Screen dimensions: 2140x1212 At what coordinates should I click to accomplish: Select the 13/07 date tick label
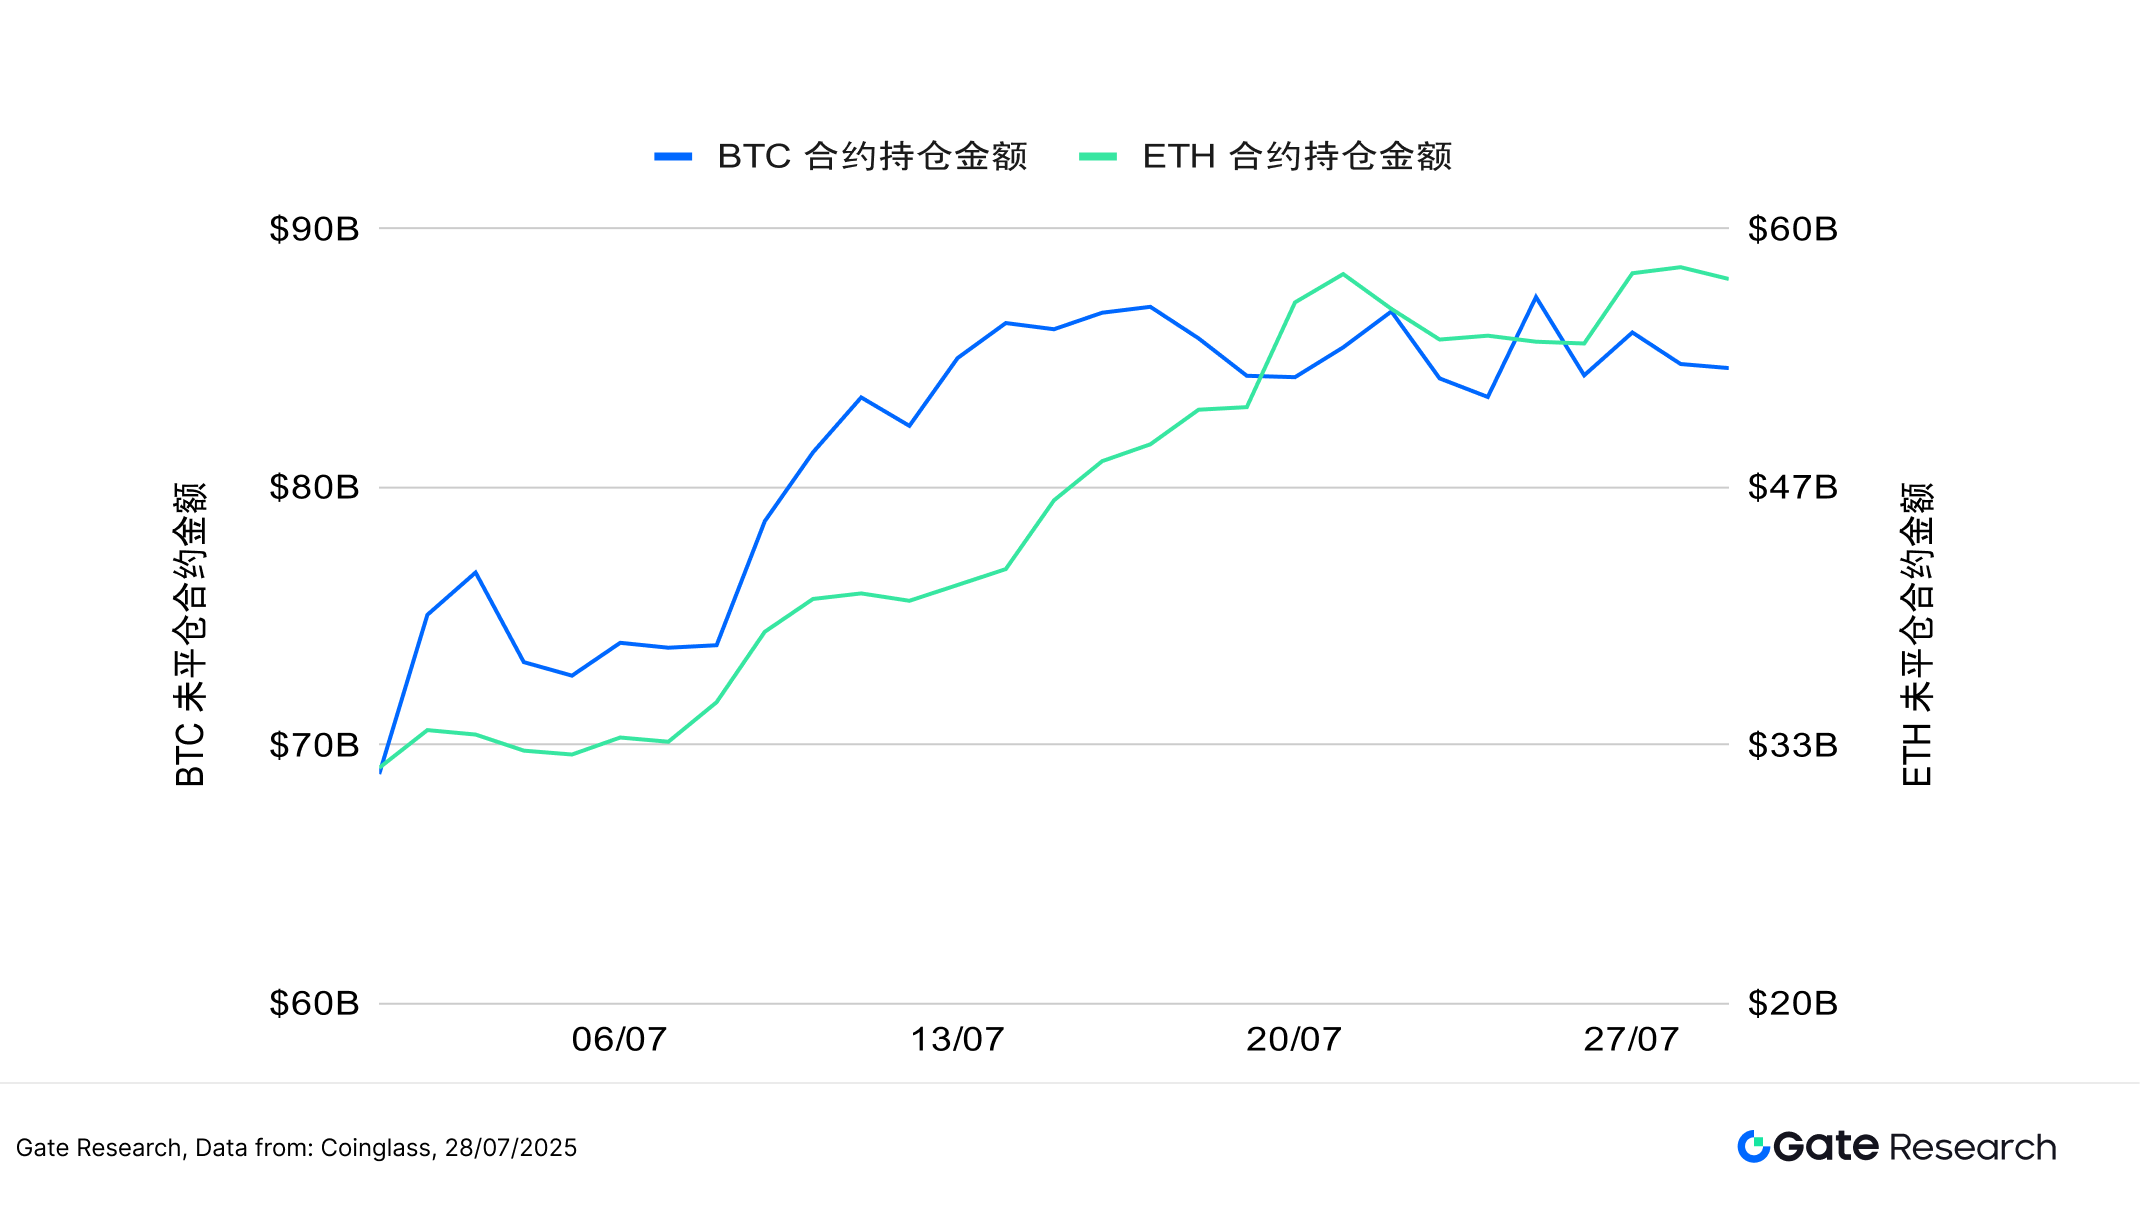tap(957, 1040)
